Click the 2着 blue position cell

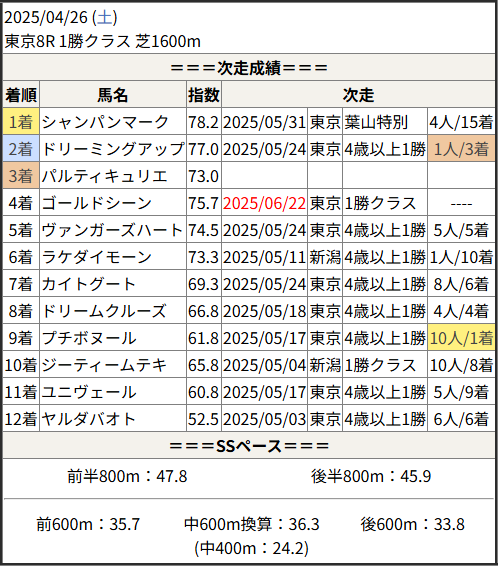click(21, 149)
